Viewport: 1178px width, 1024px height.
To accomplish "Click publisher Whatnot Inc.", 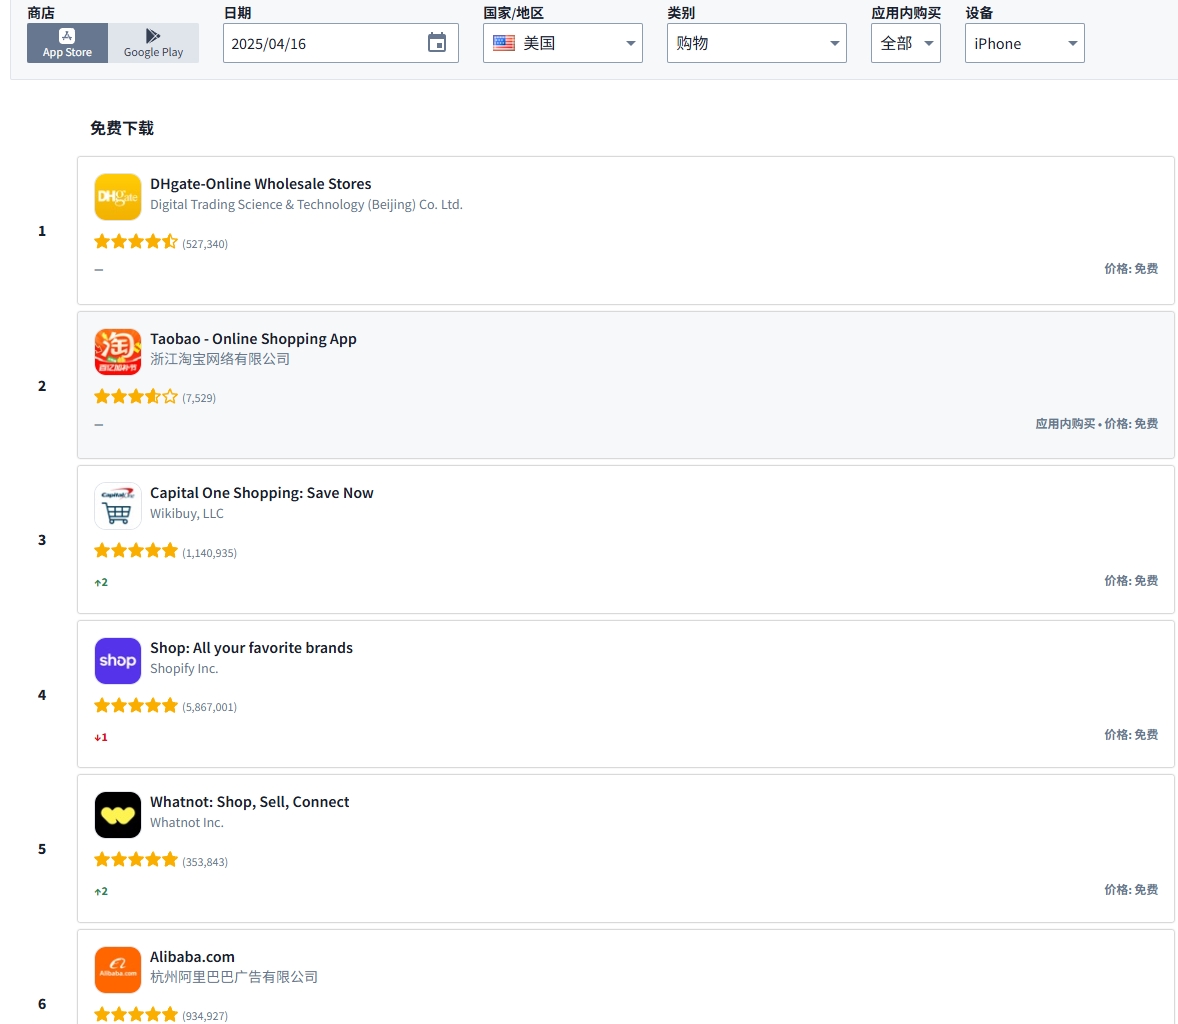I will coord(187,822).
